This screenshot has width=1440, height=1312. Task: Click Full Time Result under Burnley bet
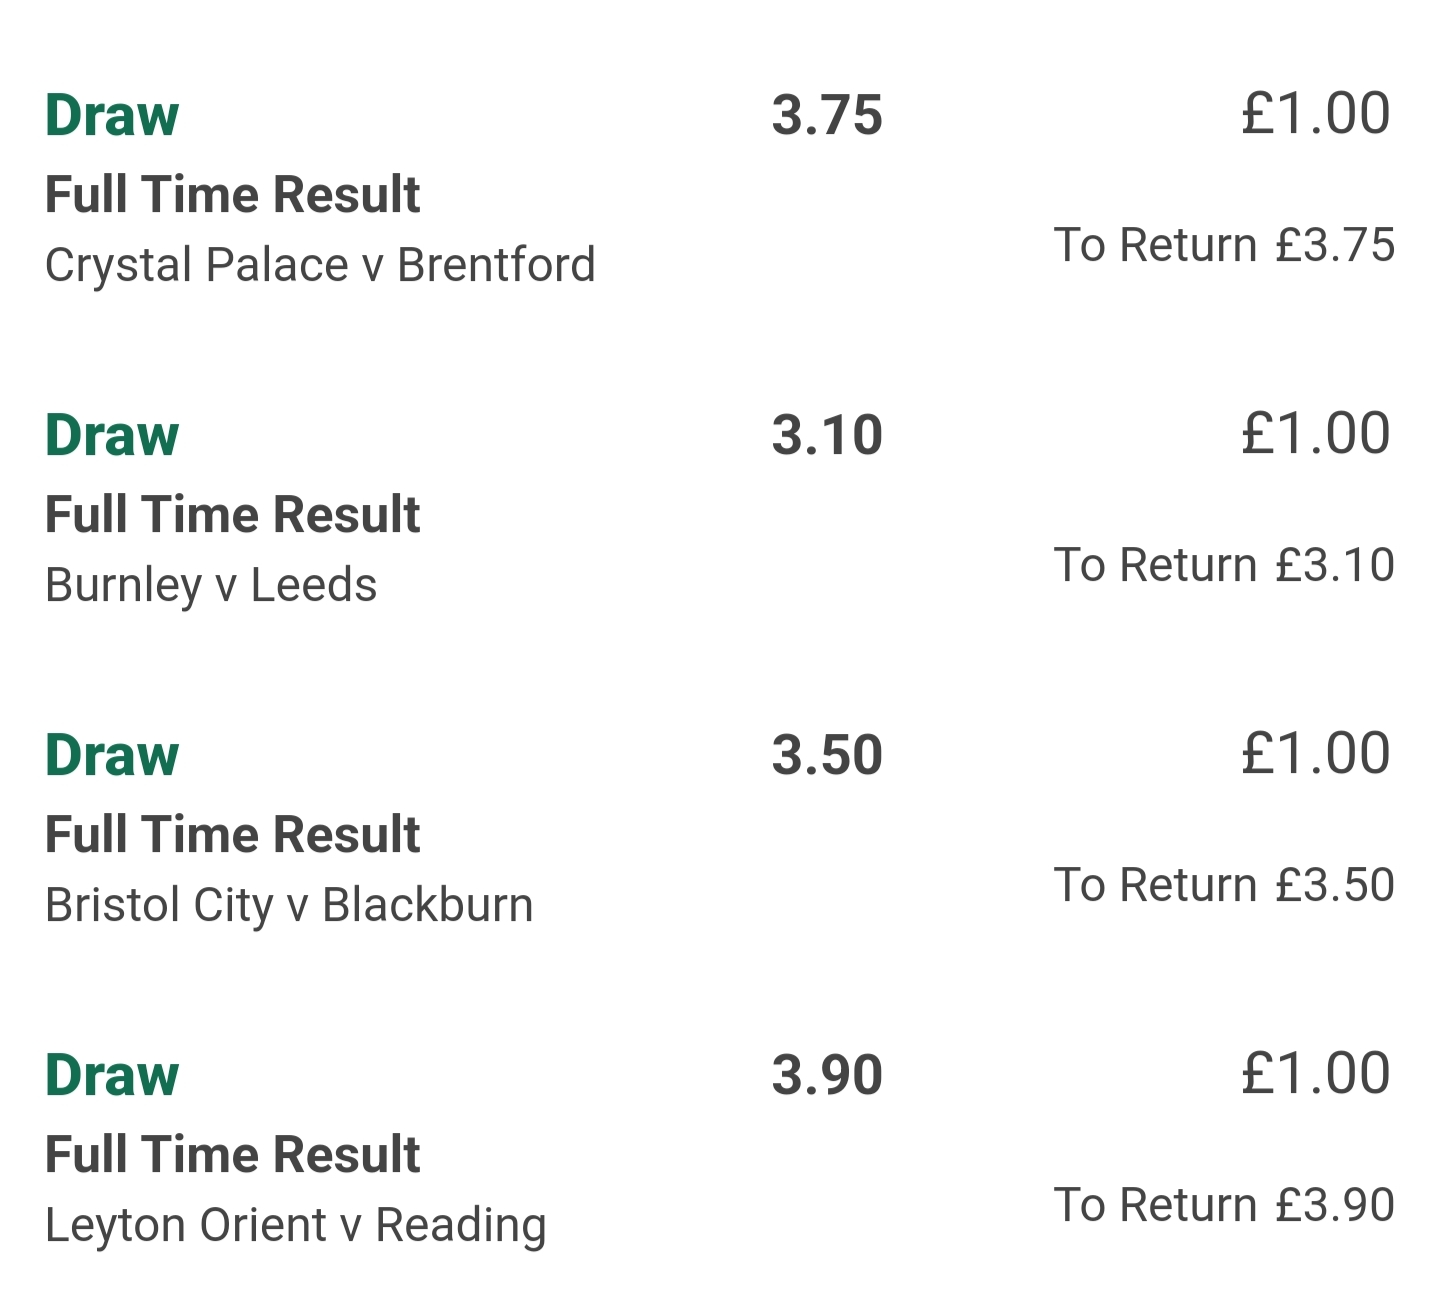pyautogui.click(x=232, y=515)
